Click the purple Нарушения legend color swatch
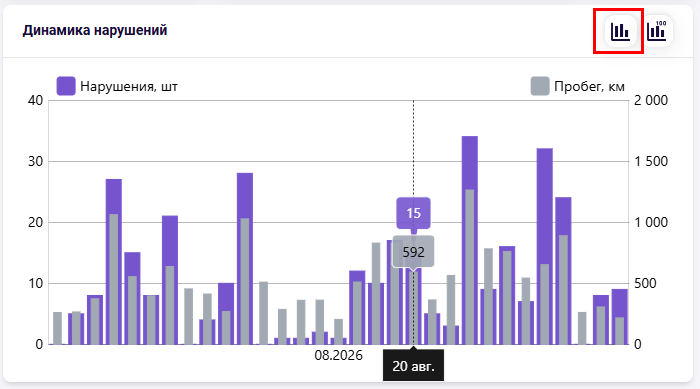The width and height of the screenshot is (700, 389). (66, 86)
